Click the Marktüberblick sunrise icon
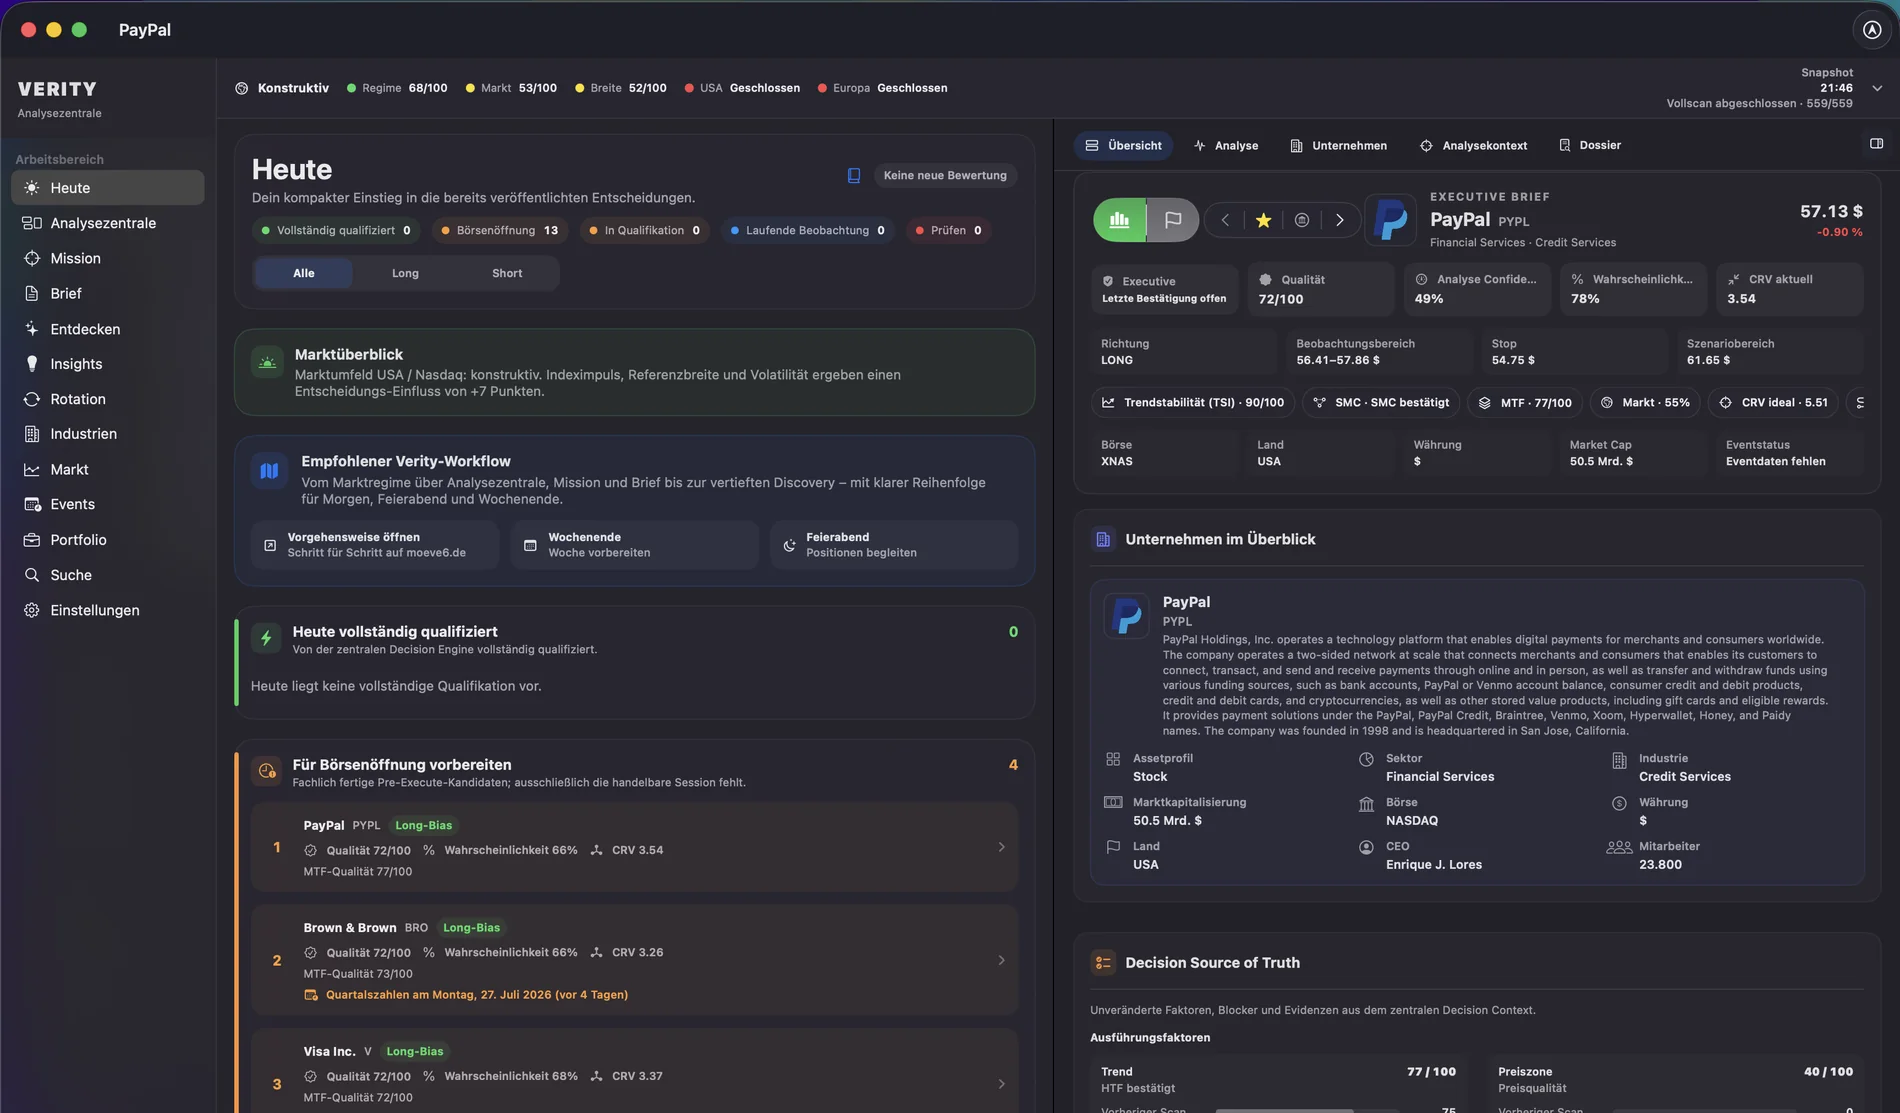This screenshot has width=1900, height=1113. click(267, 363)
